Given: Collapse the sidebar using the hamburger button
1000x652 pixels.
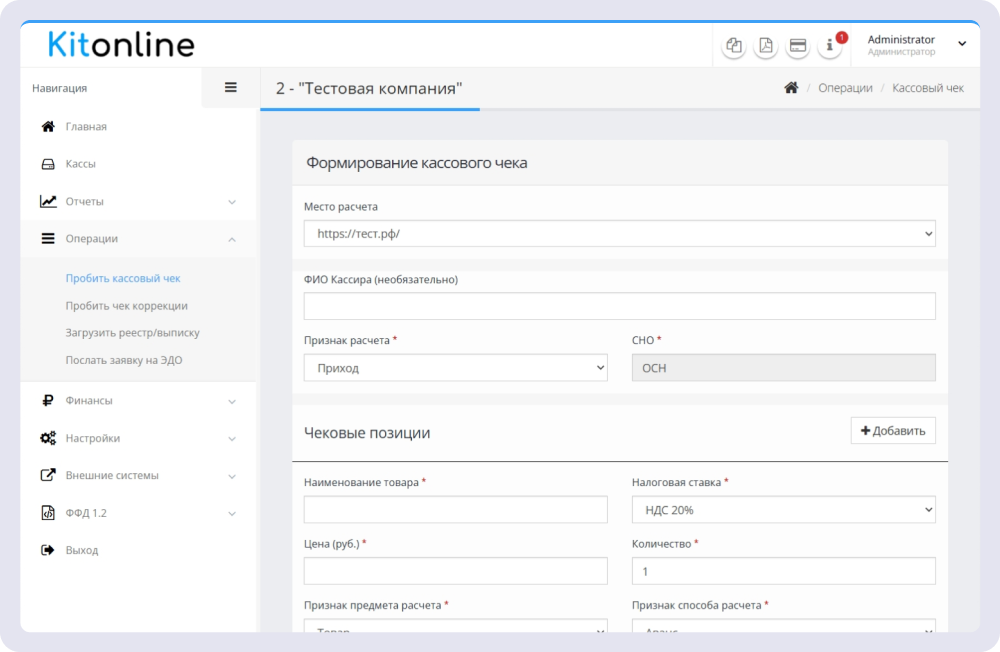Looking at the screenshot, I should click(229, 88).
